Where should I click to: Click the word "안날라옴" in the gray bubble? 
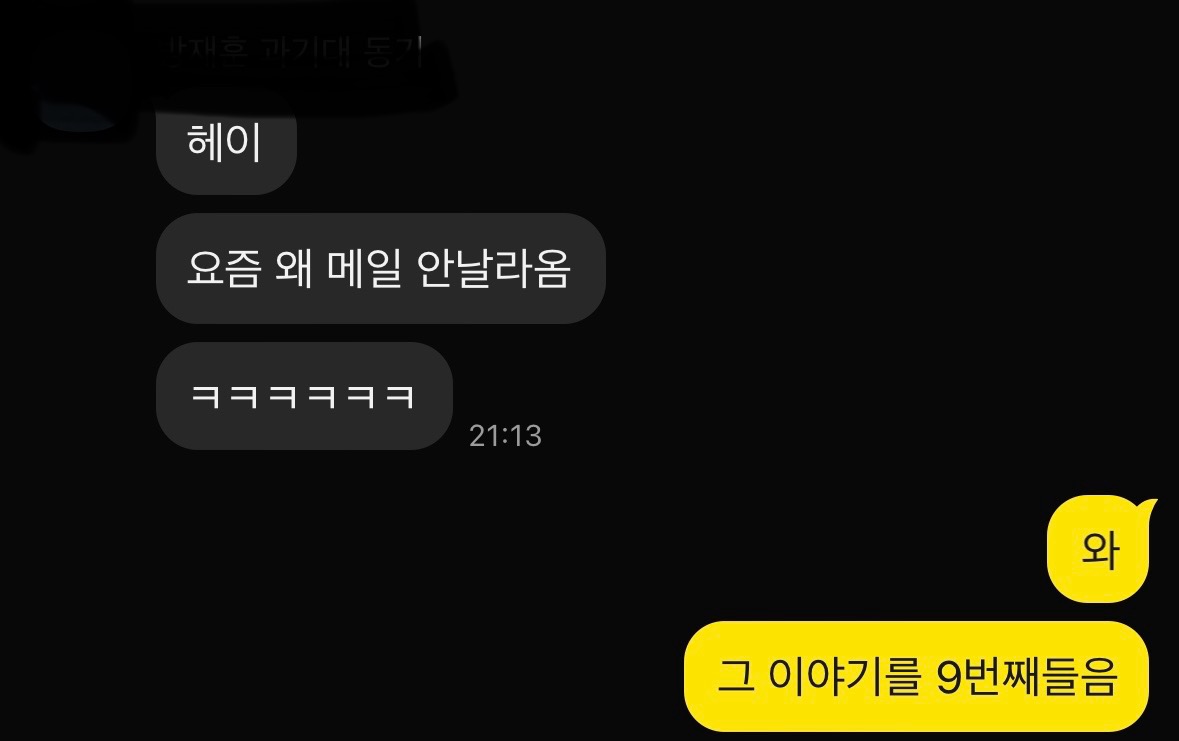[493, 269]
